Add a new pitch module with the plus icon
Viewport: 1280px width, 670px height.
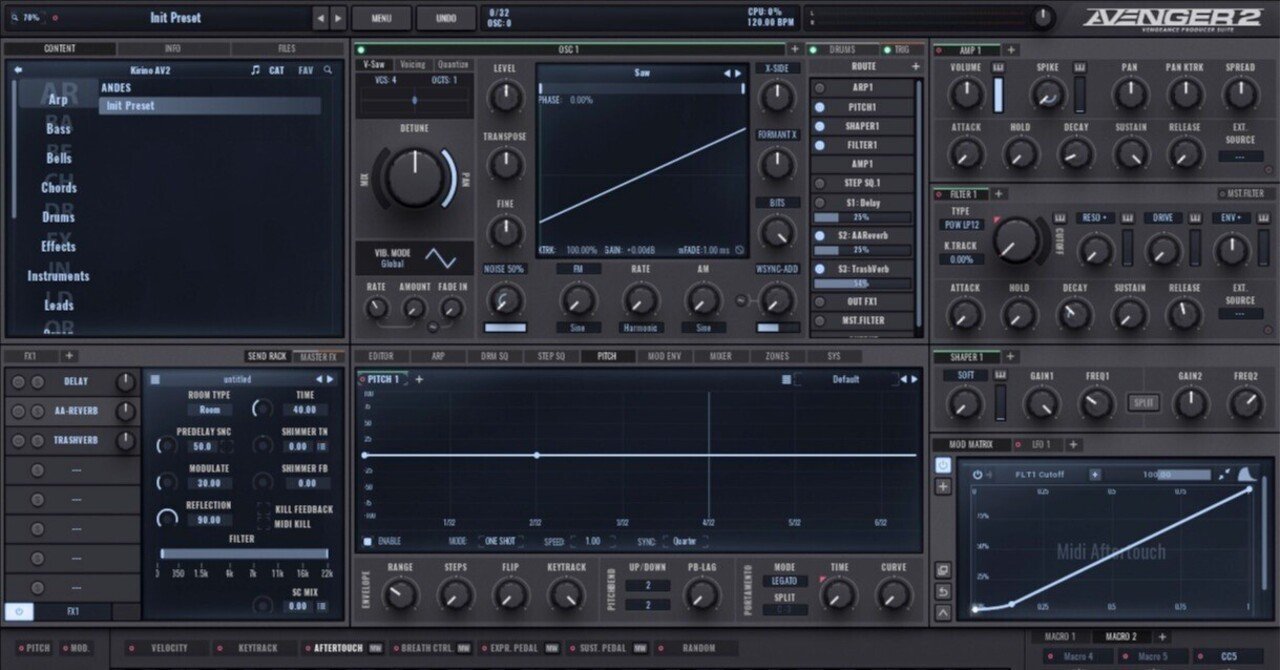coord(420,380)
